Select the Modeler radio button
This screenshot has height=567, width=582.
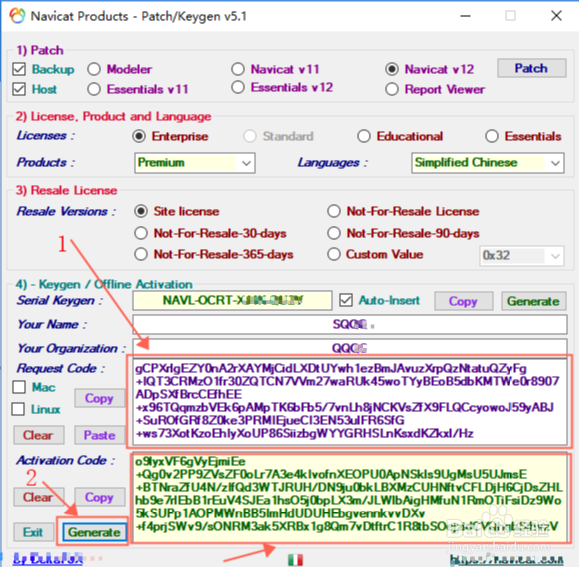pyautogui.click(x=94, y=69)
